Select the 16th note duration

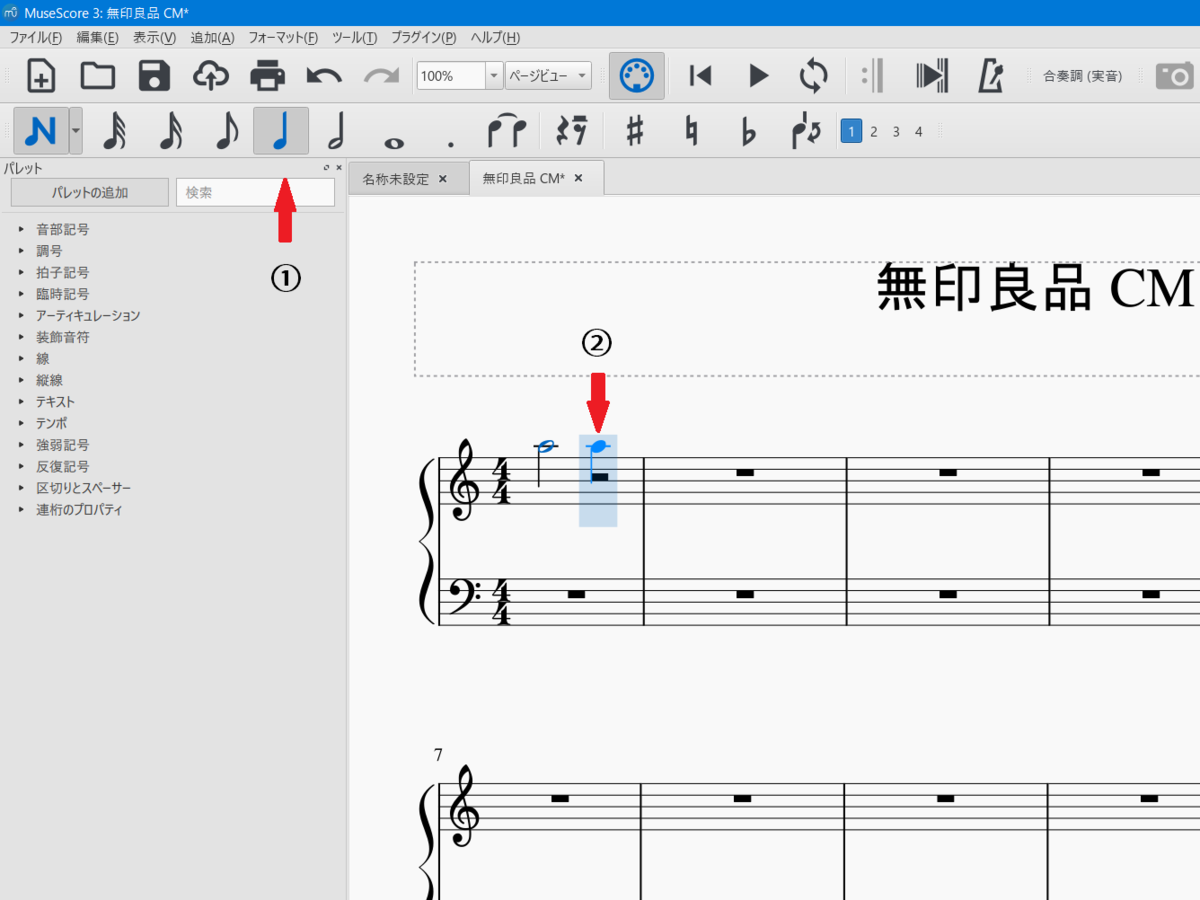[x=171, y=131]
